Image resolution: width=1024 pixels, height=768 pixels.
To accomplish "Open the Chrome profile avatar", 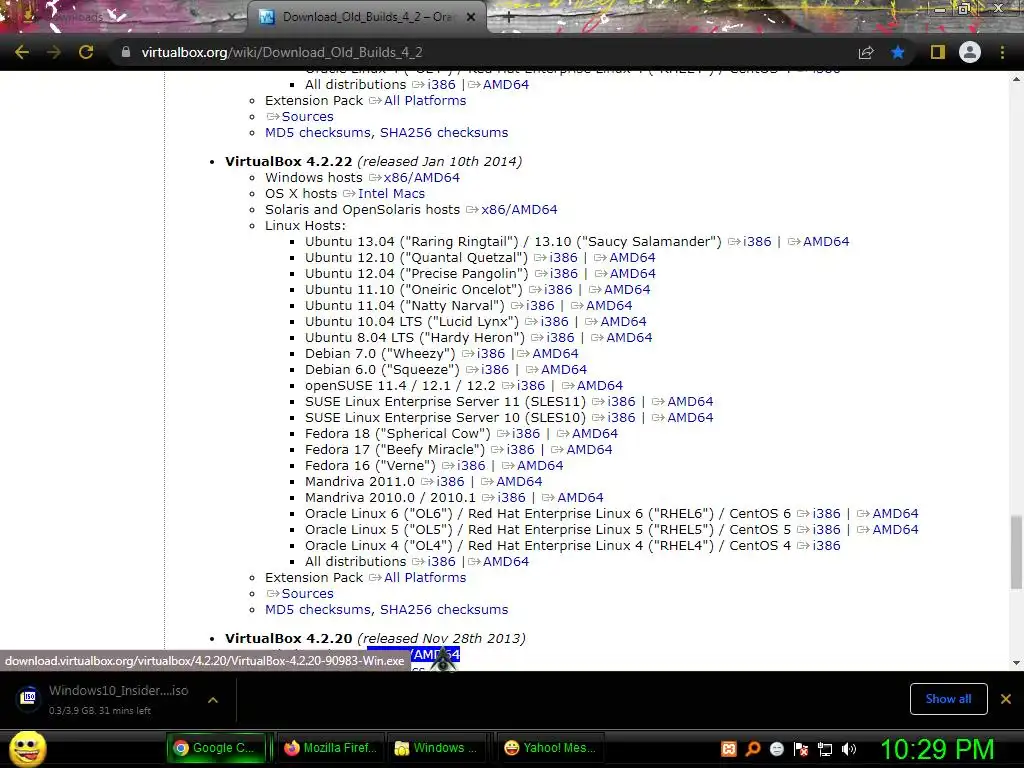I will pyautogui.click(x=970, y=52).
